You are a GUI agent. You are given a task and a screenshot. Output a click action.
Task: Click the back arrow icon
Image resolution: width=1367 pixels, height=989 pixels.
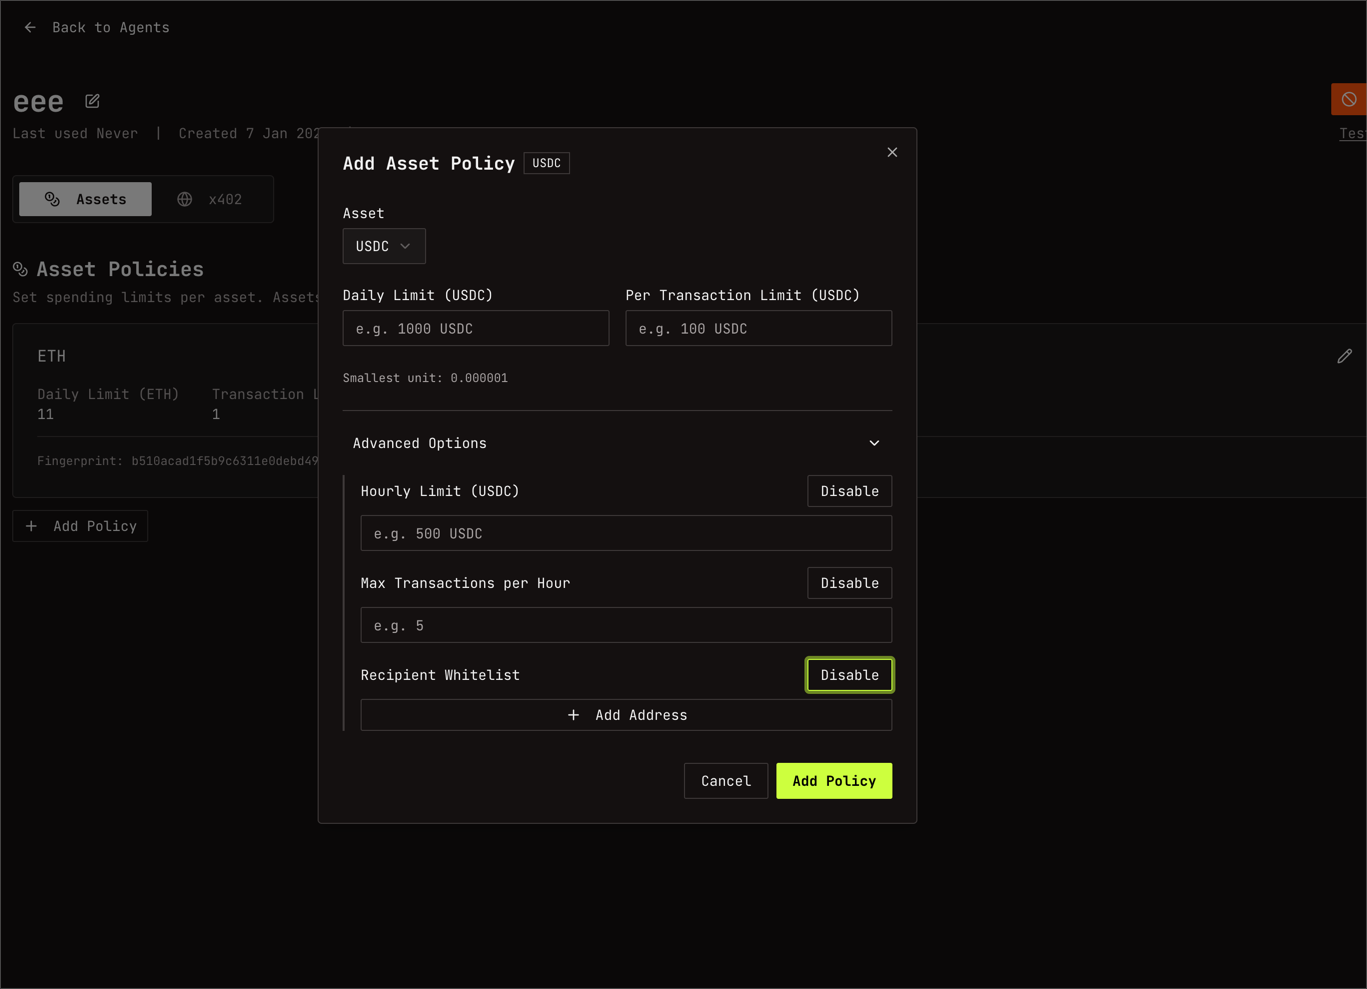30,28
